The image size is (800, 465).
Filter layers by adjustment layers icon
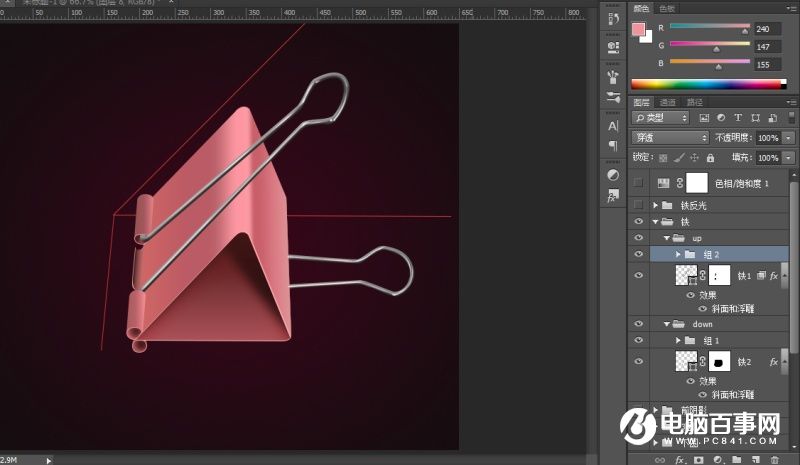pyautogui.click(x=721, y=118)
